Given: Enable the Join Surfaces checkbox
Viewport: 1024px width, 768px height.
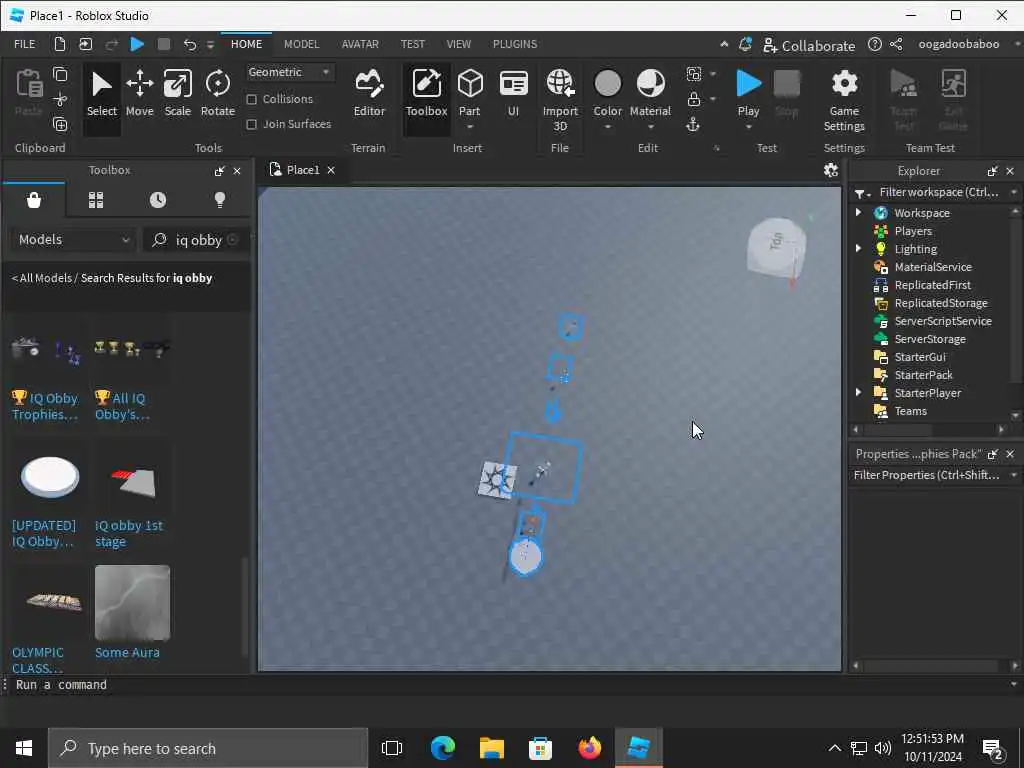Looking at the screenshot, I should point(251,124).
